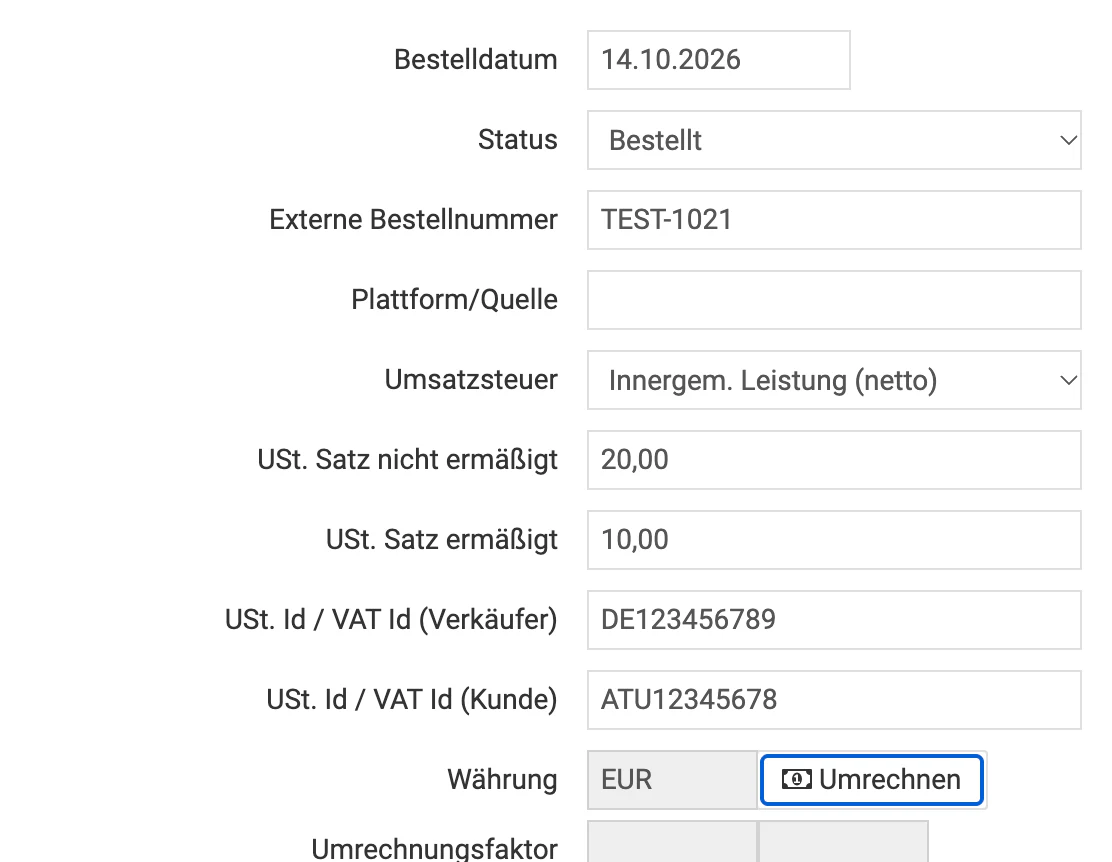Open the Status dropdown showing Bestellt
The width and height of the screenshot is (1112, 862).
coord(834,140)
